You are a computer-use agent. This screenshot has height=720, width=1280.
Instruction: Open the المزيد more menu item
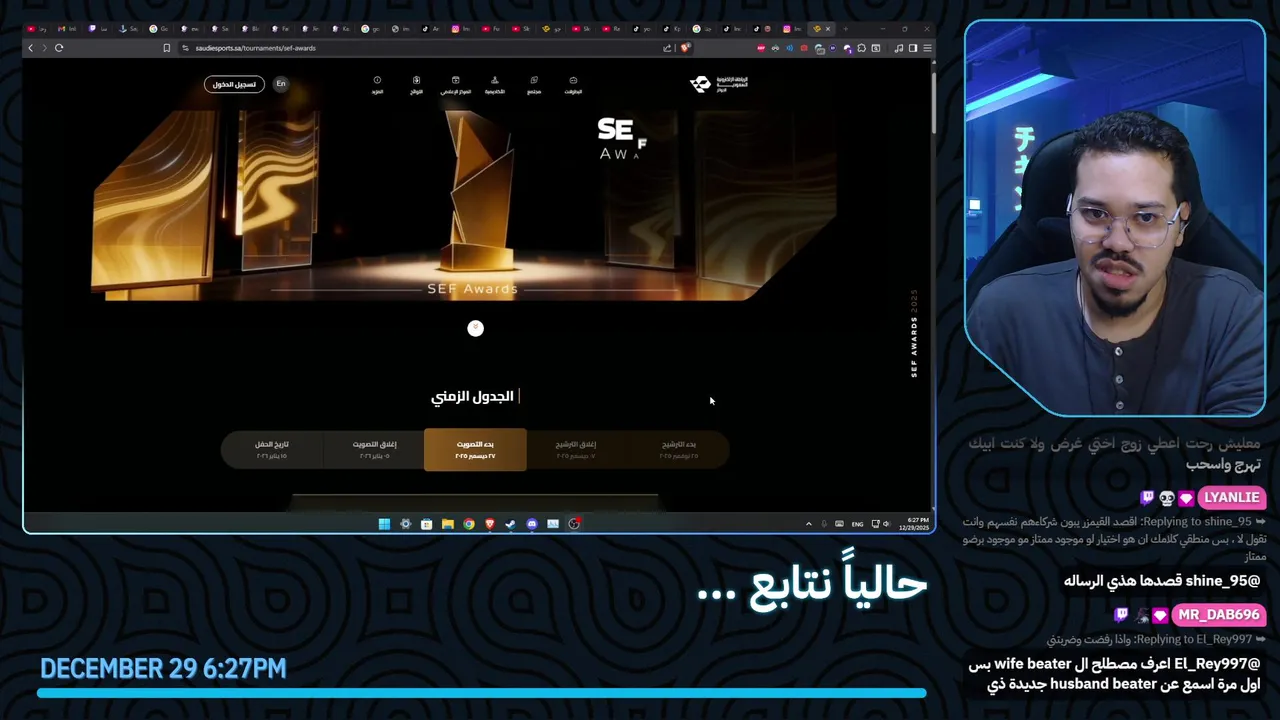coord(378,85)
